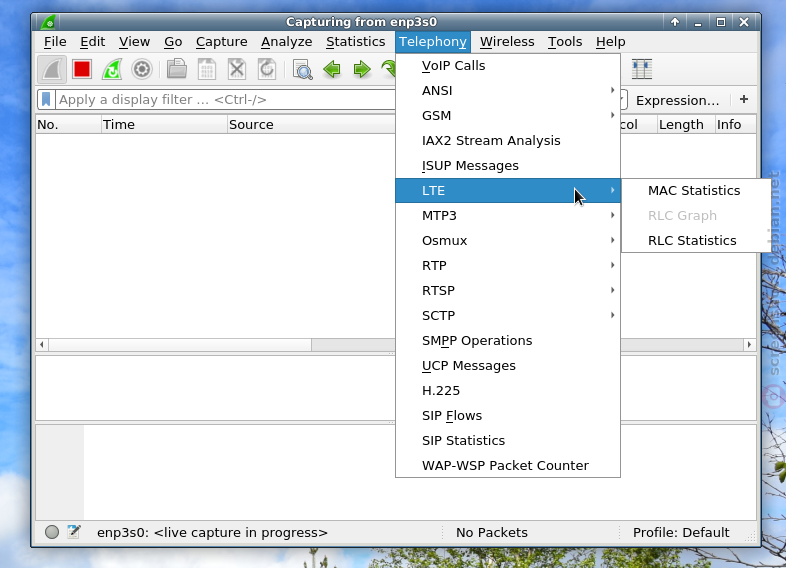This screenshot has height=568, width=786.
Task: Click the display filter bookmark icon
Action: 46,99
